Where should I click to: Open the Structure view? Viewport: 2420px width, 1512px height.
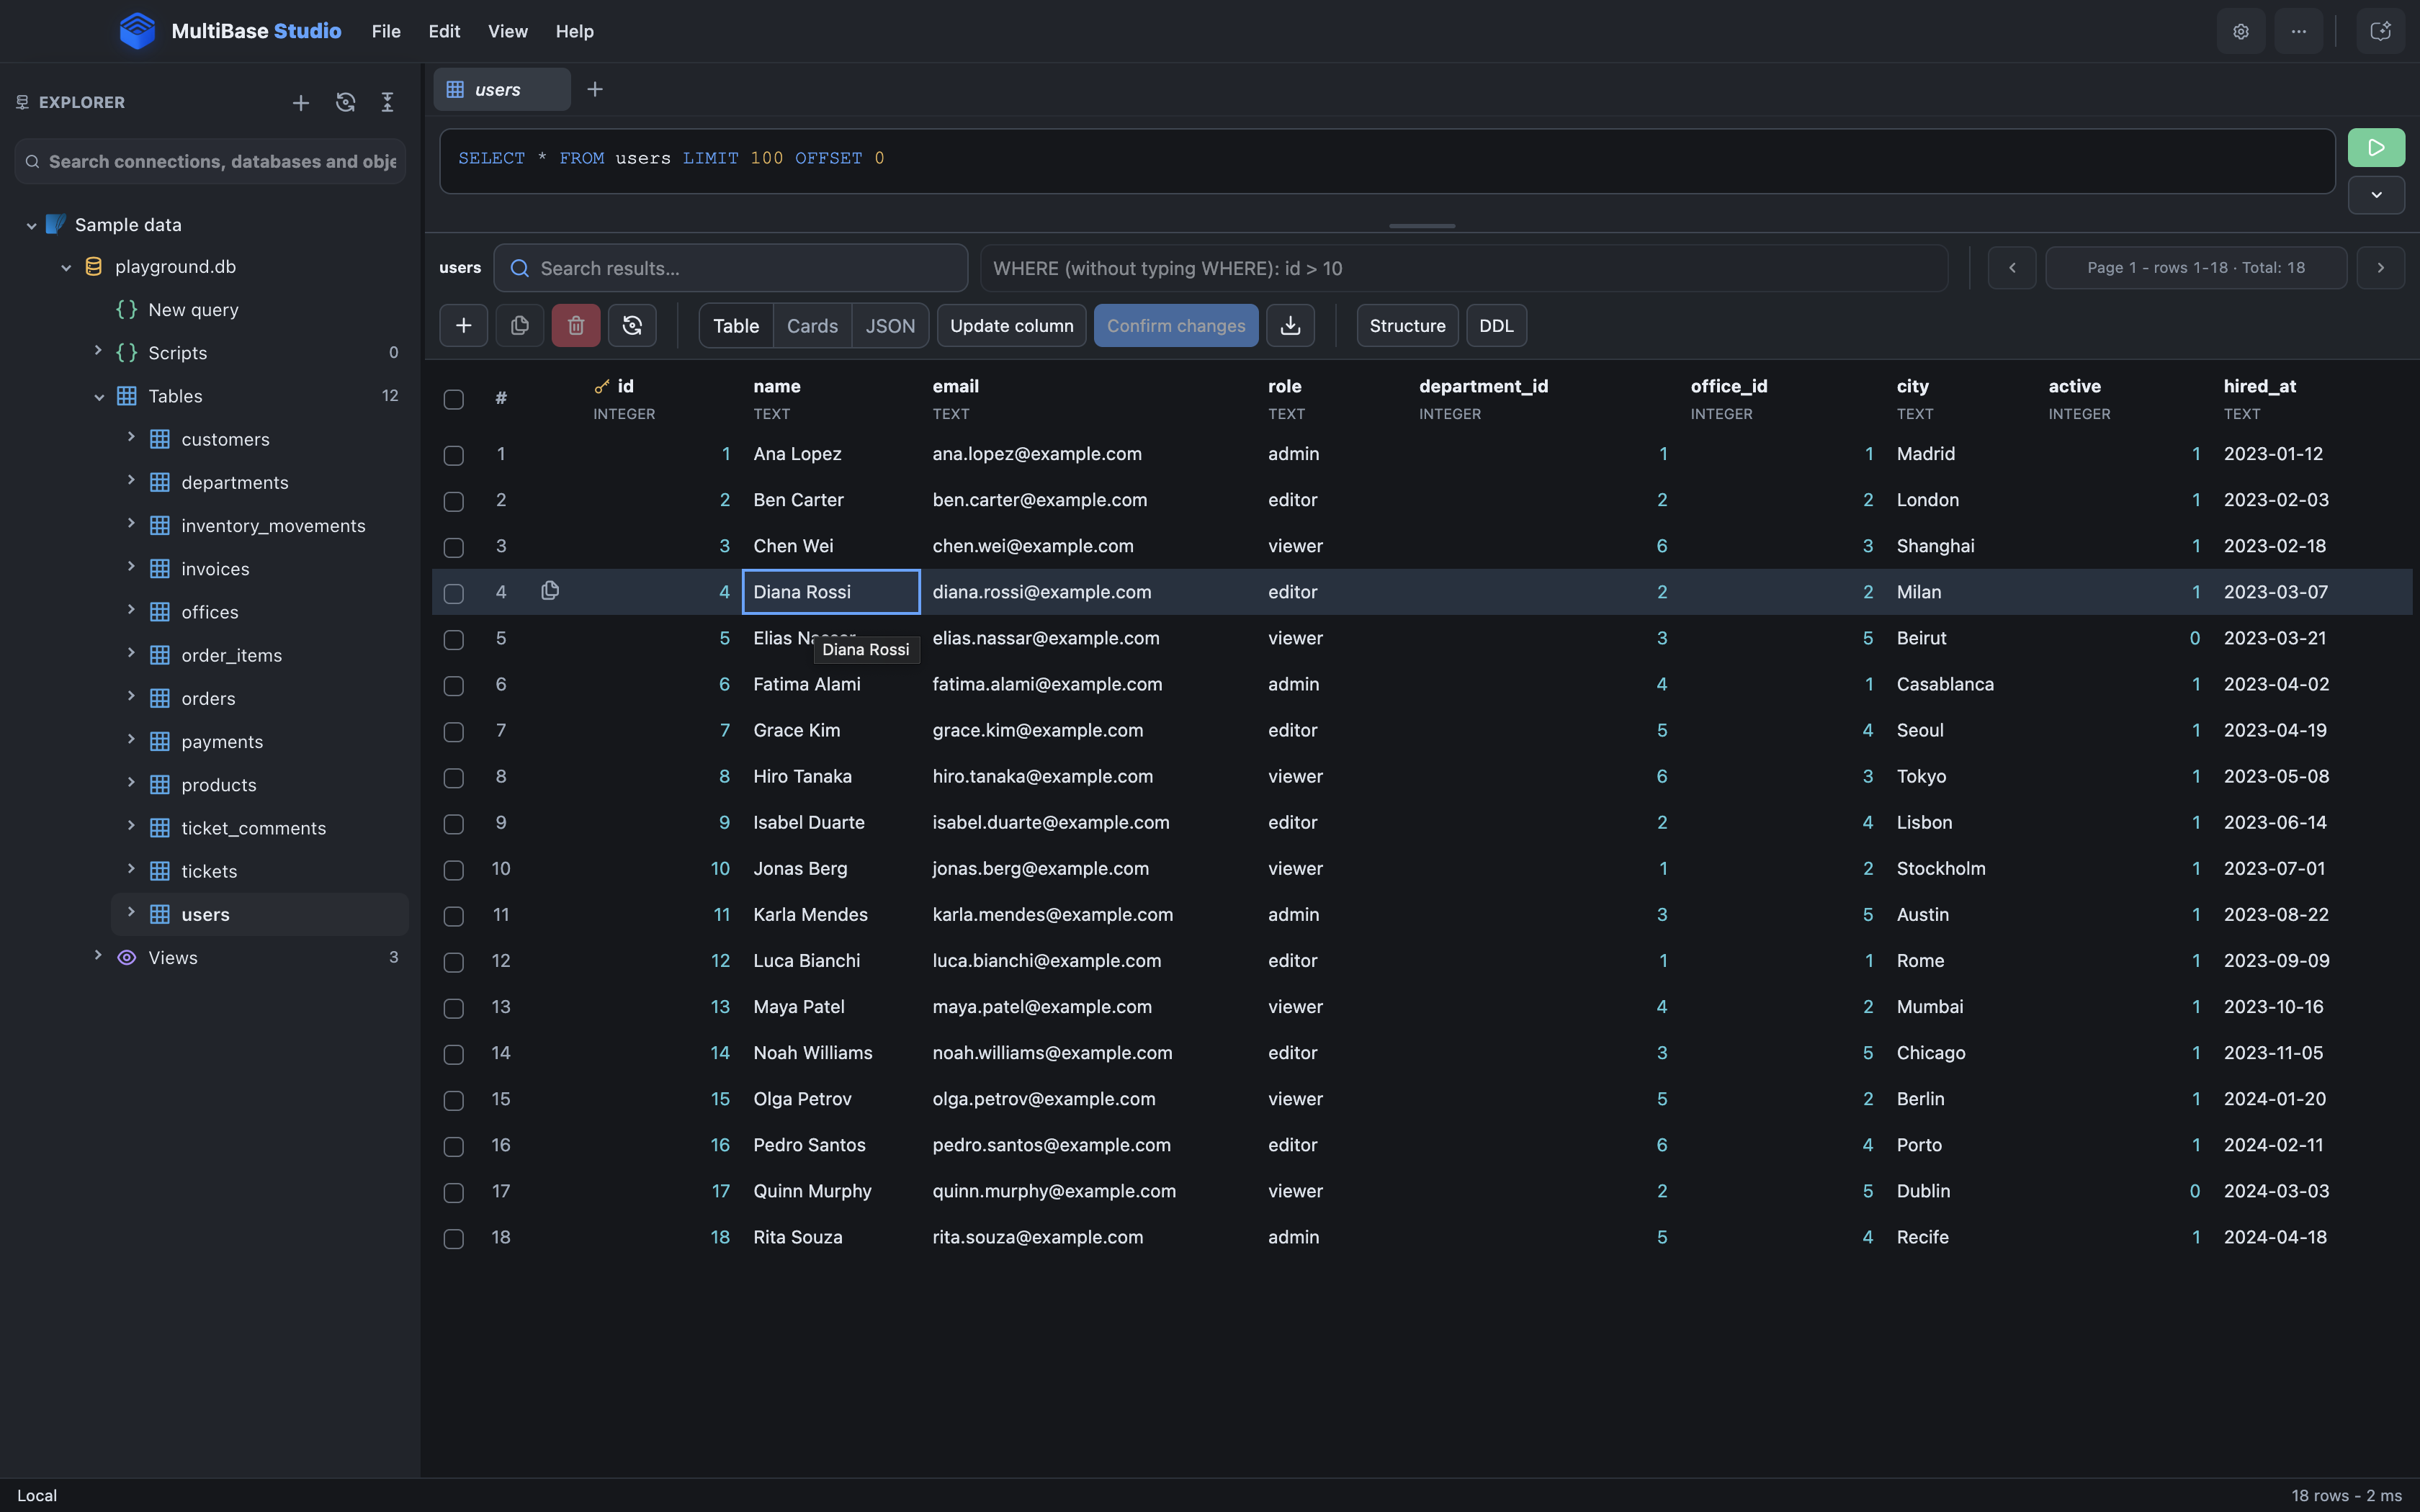(x=1407, y=326)
